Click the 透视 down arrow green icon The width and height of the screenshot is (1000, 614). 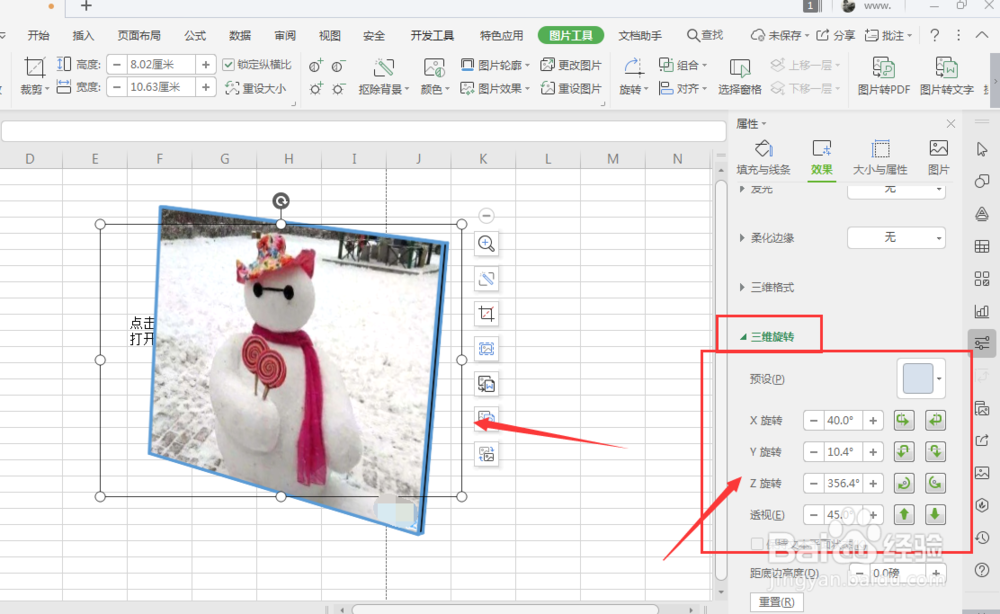935,515
